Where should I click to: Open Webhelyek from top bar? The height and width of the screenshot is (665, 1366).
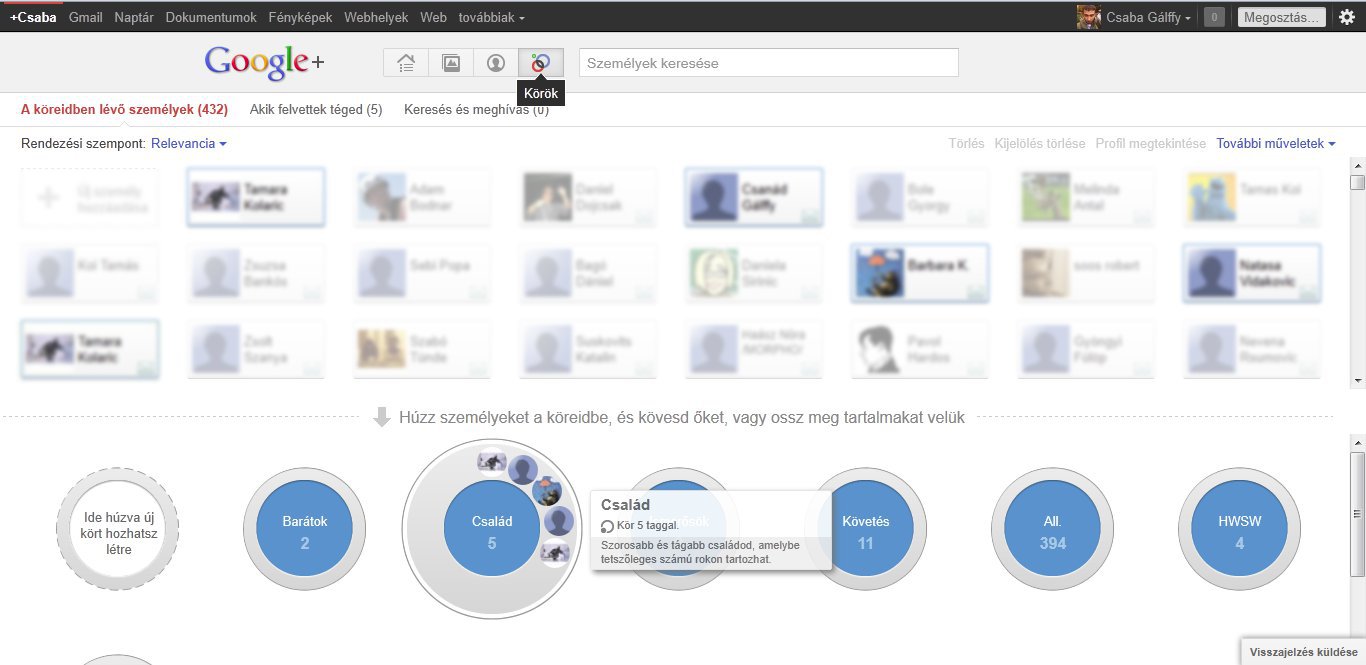point(376,17)
